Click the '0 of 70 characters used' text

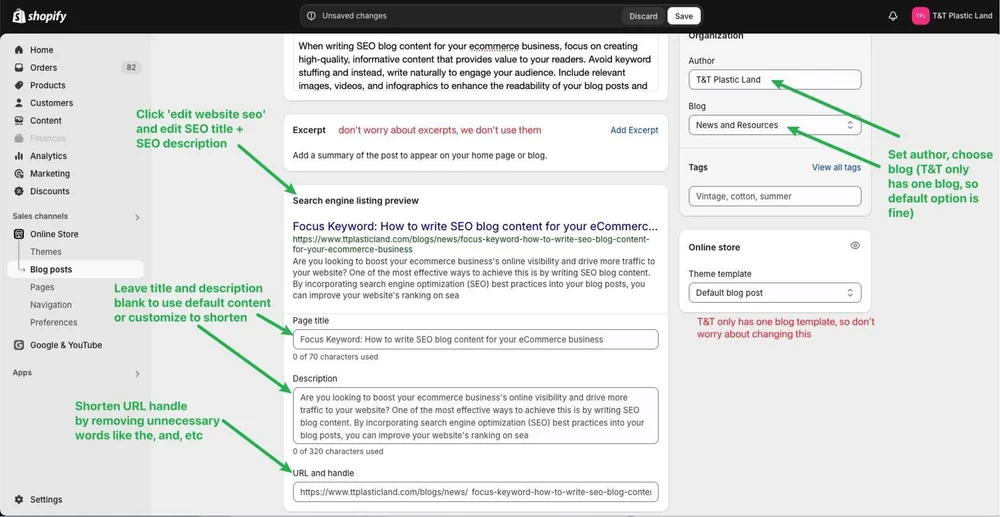click(335, 357)
